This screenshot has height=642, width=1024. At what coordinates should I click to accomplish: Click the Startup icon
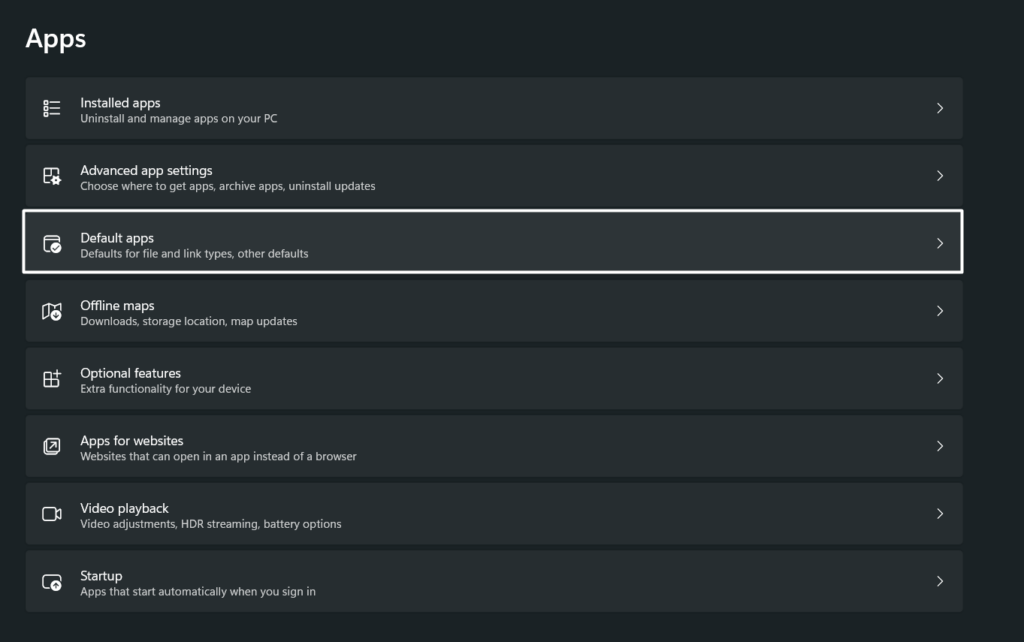pyautogui.click(x=52, y=581)
